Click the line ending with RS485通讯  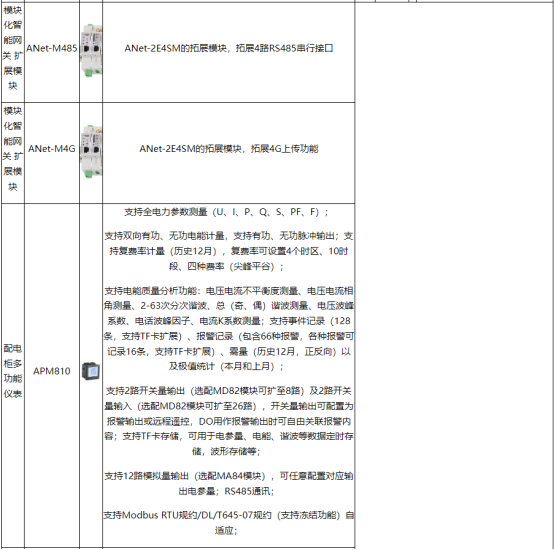(226, 491)
